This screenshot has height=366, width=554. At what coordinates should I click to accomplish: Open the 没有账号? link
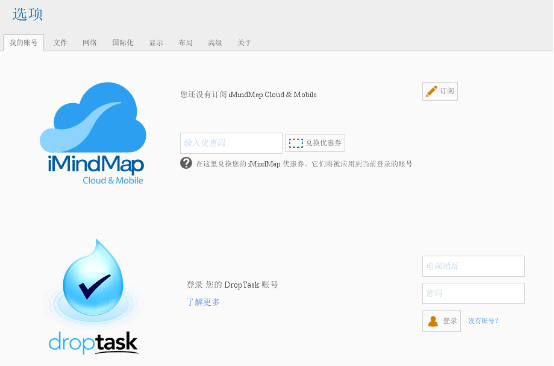(x=483, y=321)
